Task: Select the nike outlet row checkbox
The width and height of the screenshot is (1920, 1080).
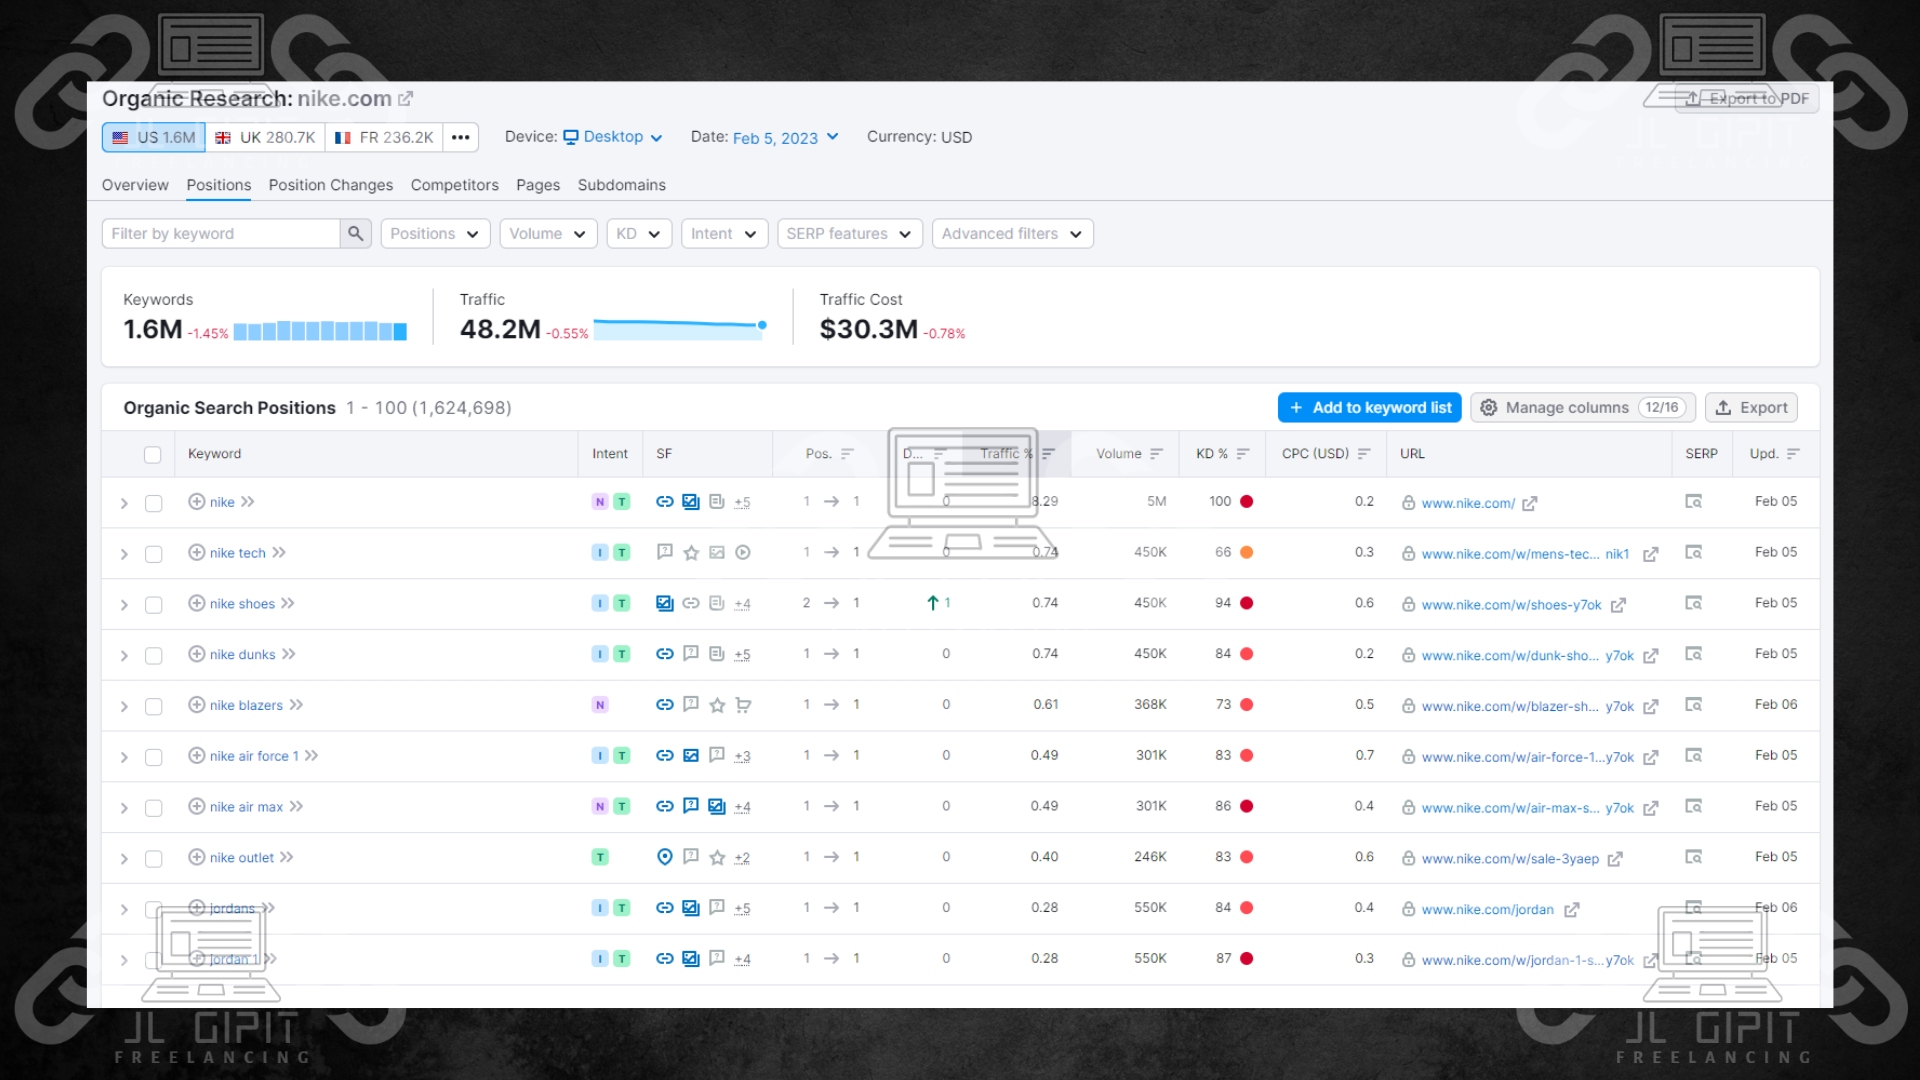Action: pos(153,859)
